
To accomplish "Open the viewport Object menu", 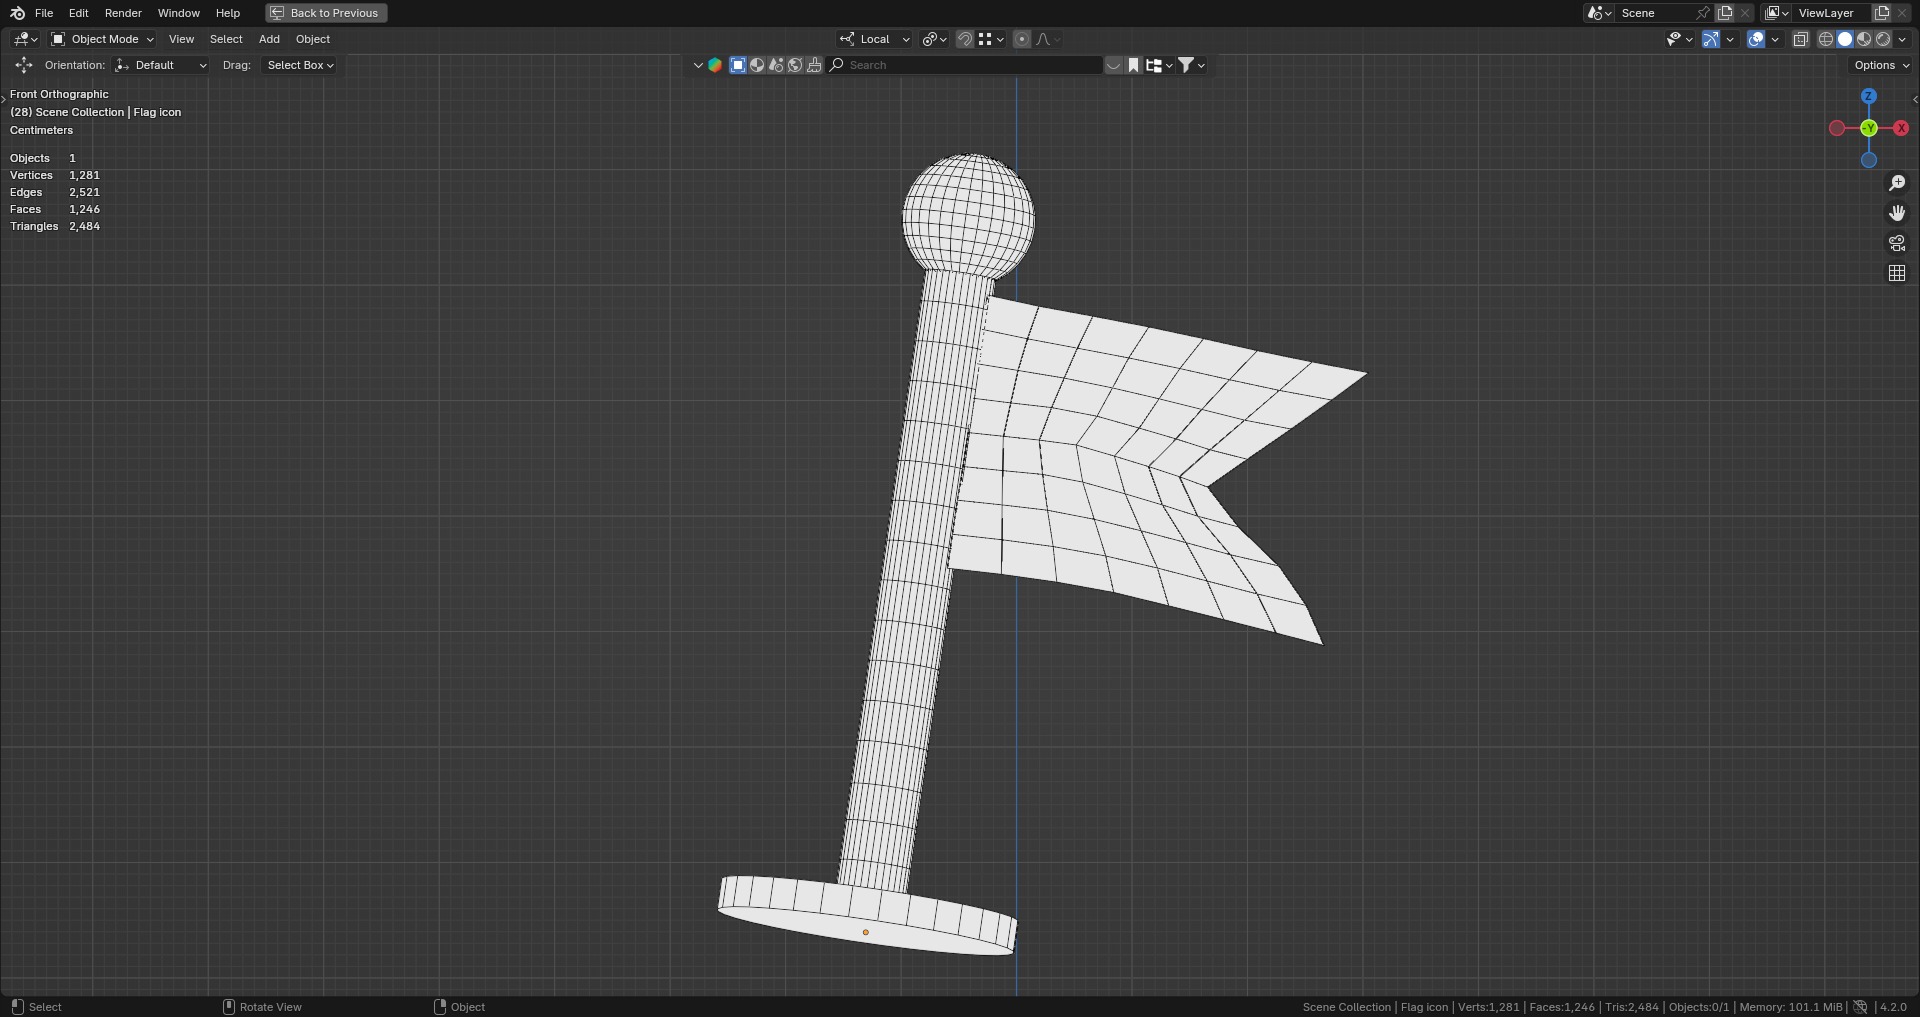I will point(313,39).
